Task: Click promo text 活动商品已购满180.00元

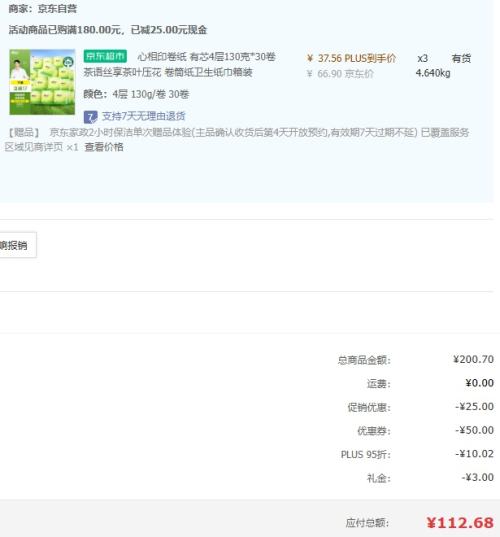Action: 65,30
